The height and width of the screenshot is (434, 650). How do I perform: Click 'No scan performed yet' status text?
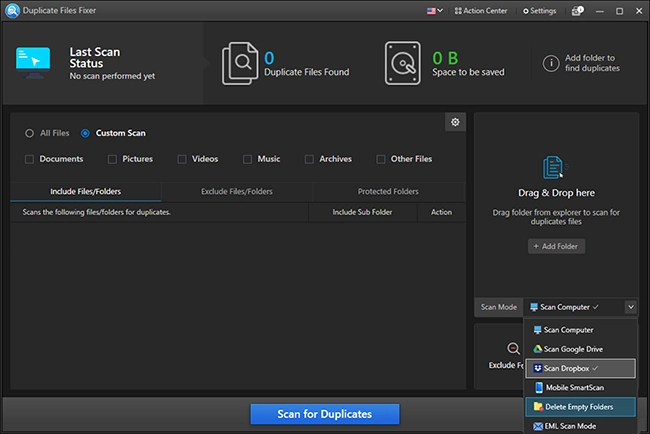point(112,76)
